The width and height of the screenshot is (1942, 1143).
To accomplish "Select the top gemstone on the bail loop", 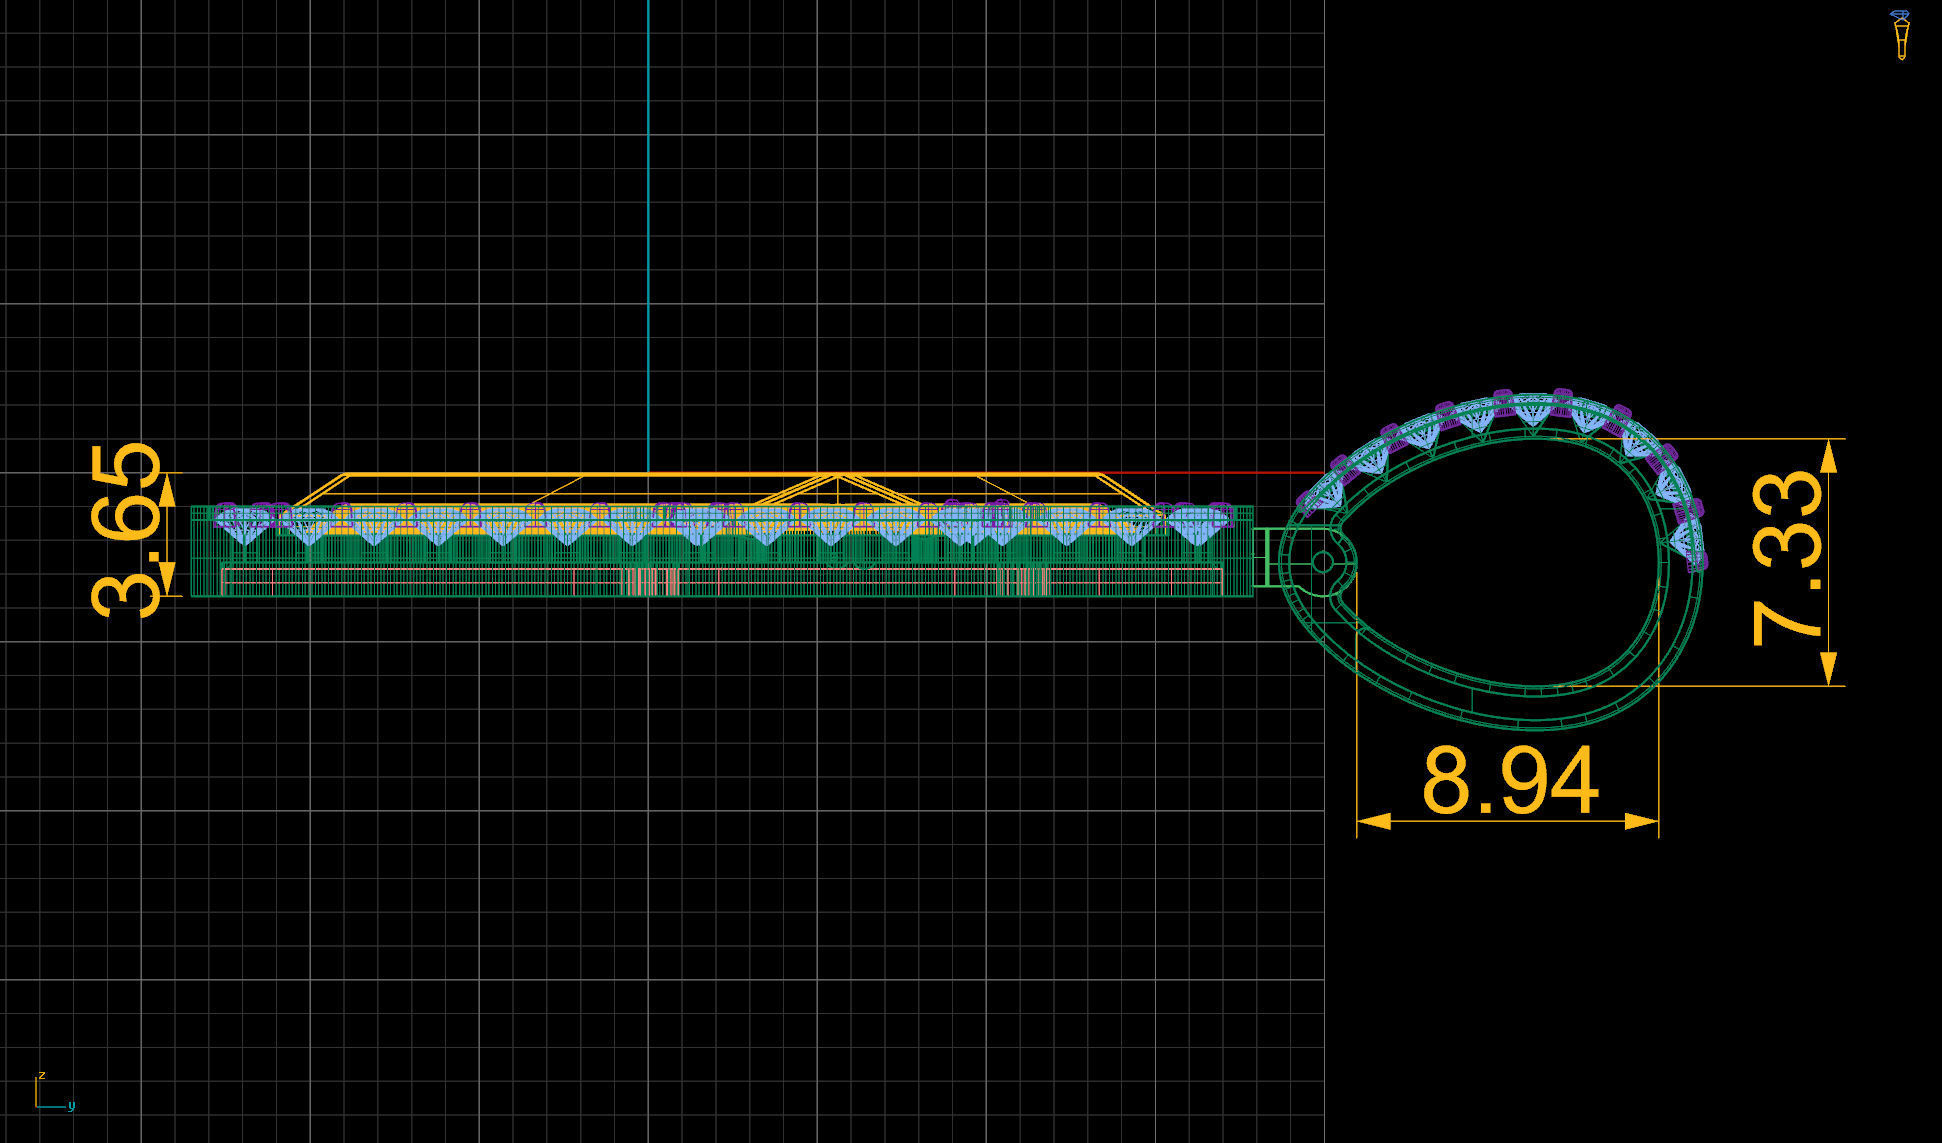I will coord(1531,409).
